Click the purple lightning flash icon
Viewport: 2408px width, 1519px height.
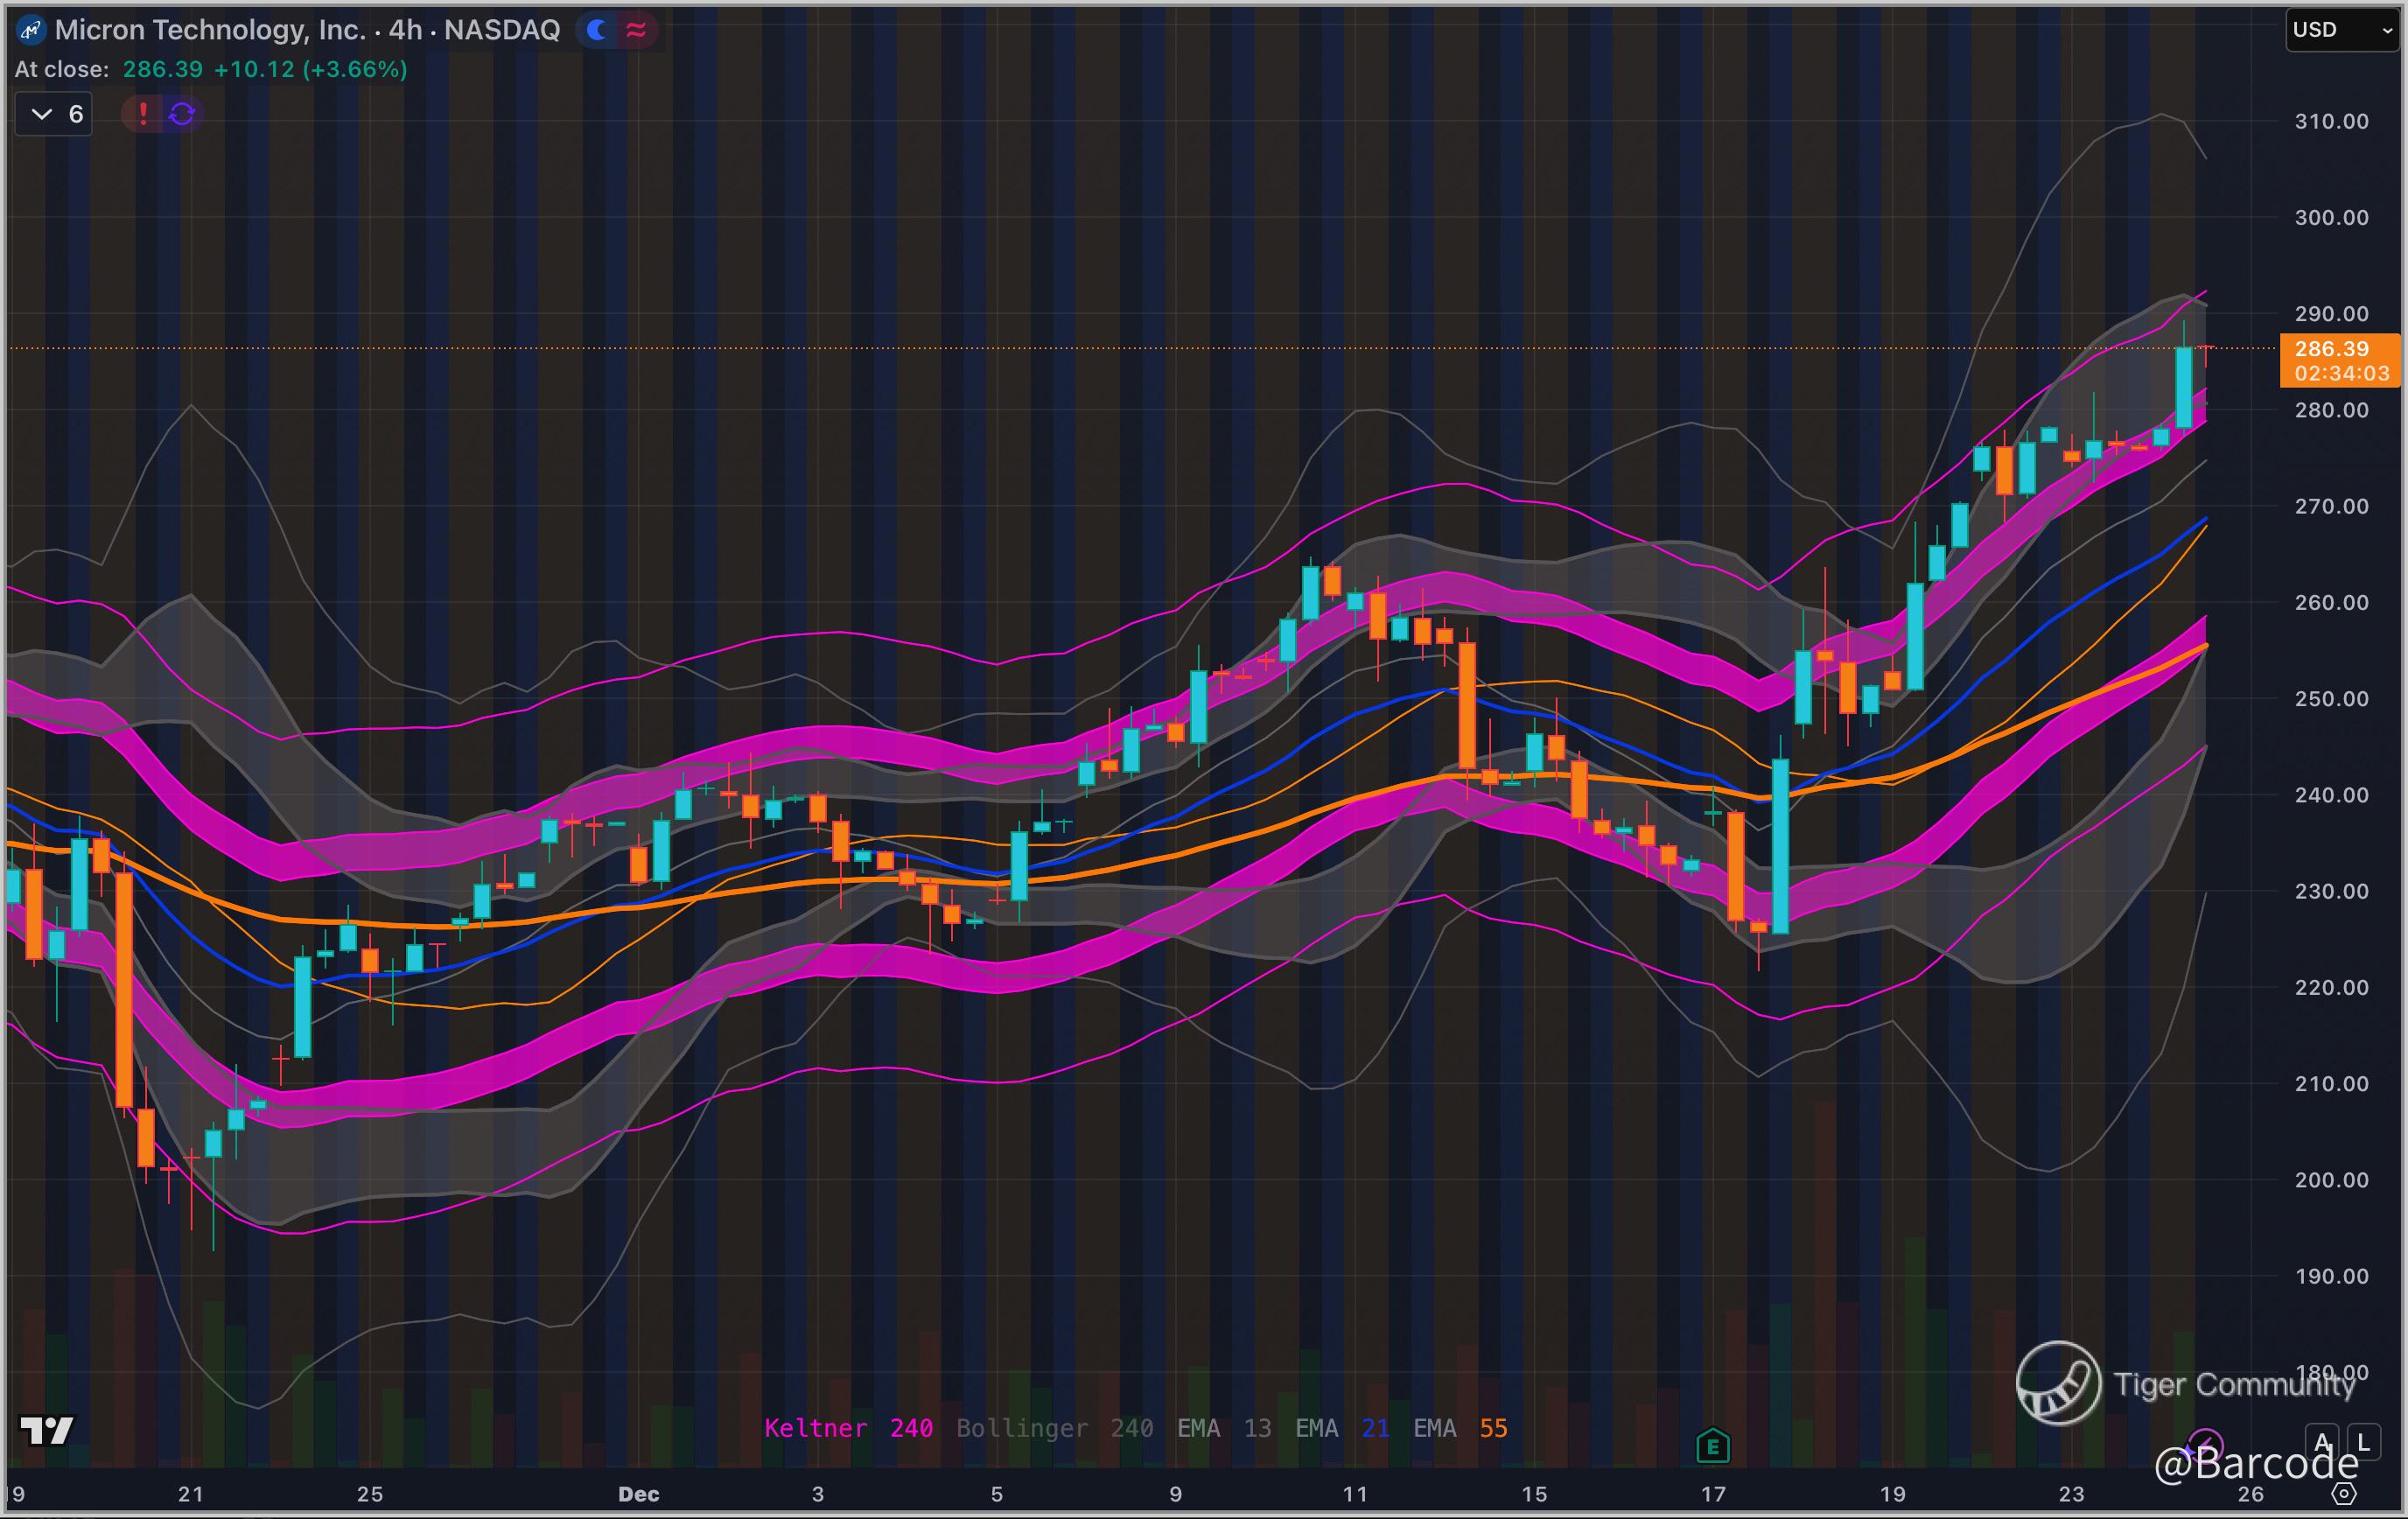[x=2204, y=1446]
